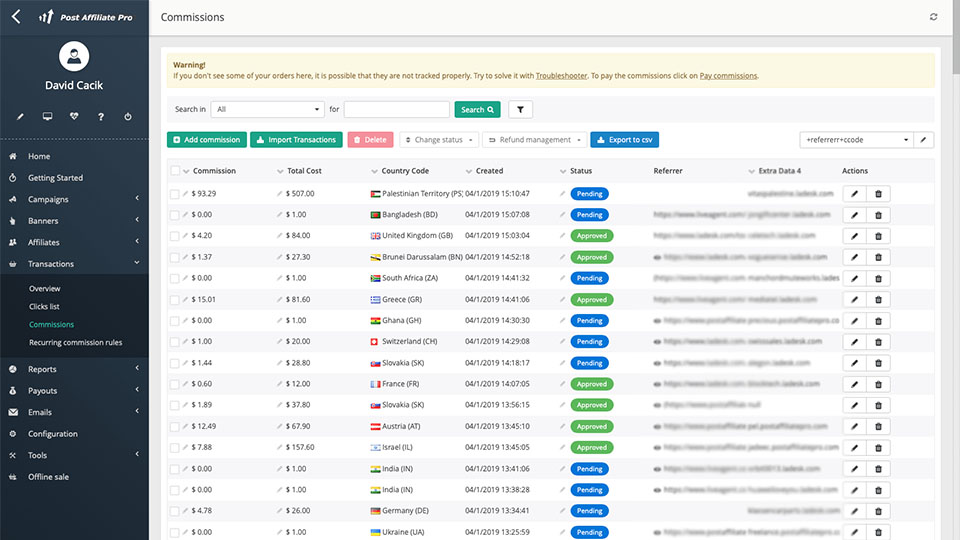This screenshot has width=960, height=540.
Task: Click the refresh icon in the Commissions header
Action: click(934, 17)
